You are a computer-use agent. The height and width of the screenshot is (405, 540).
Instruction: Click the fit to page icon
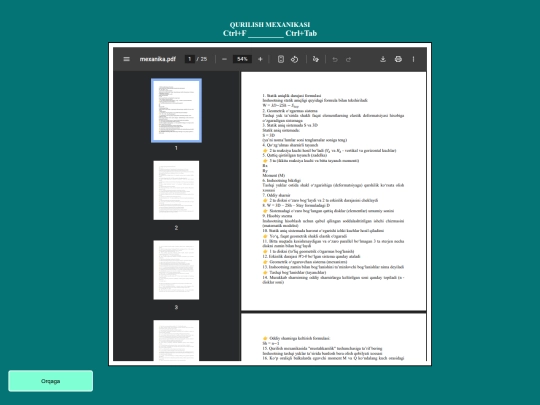click(281, 59)
